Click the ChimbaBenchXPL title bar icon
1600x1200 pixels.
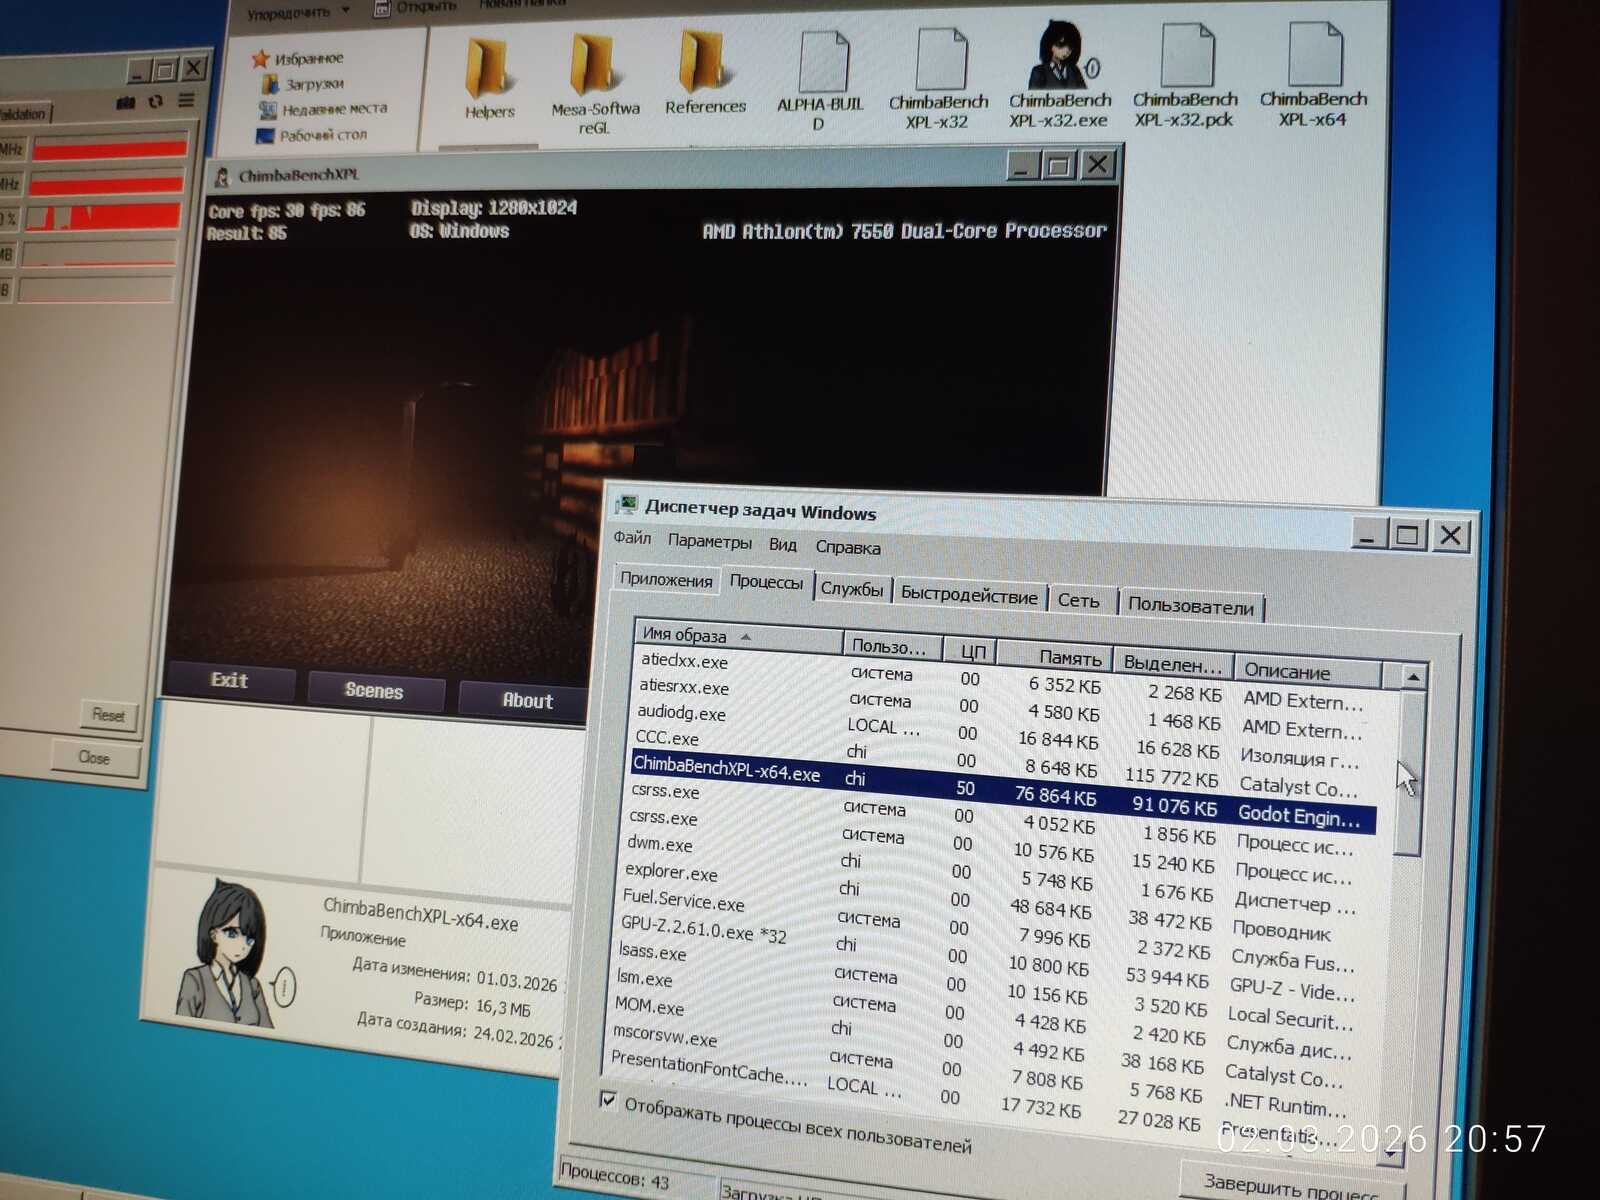222,177
